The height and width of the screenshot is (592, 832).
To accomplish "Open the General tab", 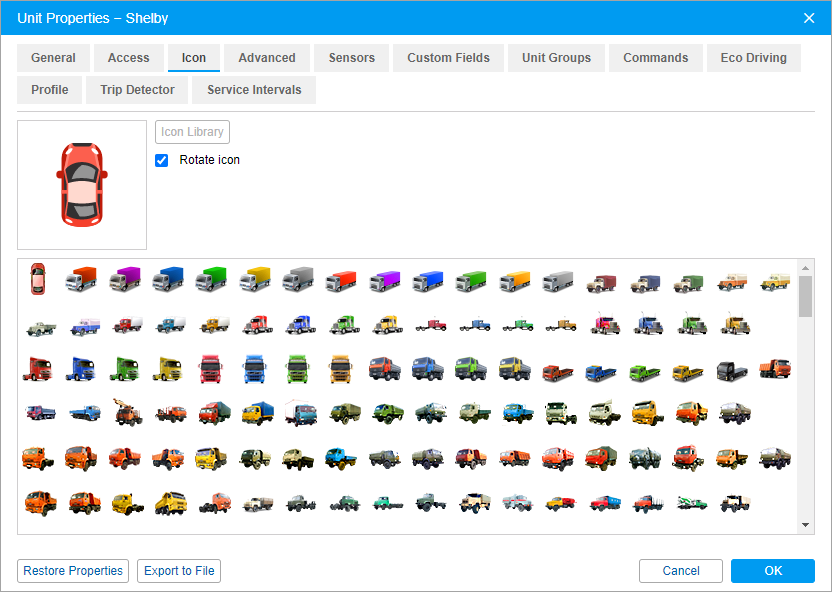I will click(x=53, y=58).
